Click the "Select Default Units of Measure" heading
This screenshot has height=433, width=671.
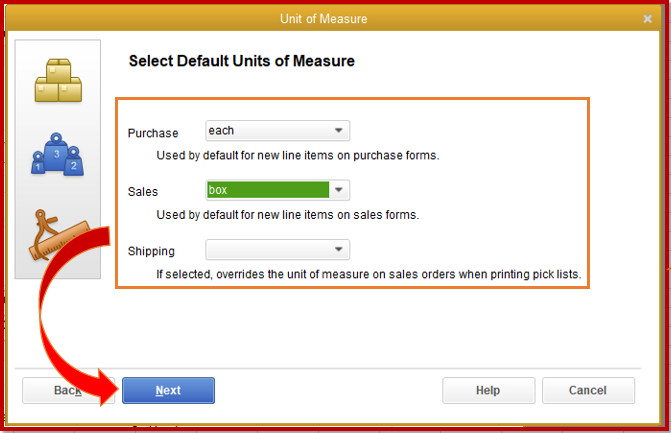click(x=242, y=61)
